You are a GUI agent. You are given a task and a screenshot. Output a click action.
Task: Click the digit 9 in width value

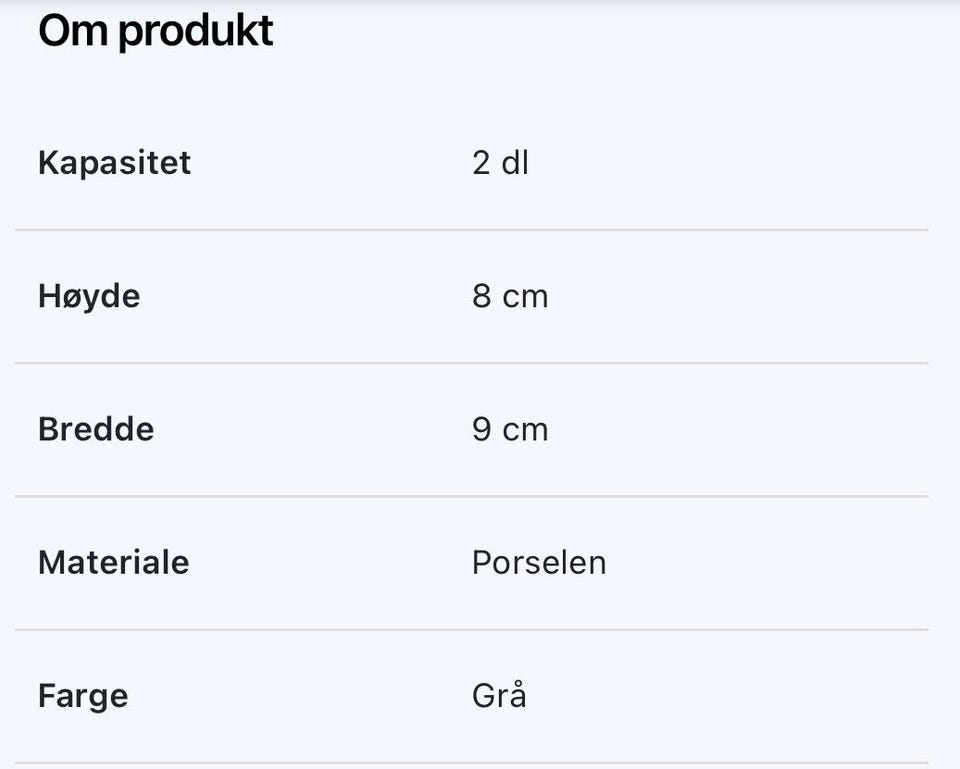click(481, 430)
